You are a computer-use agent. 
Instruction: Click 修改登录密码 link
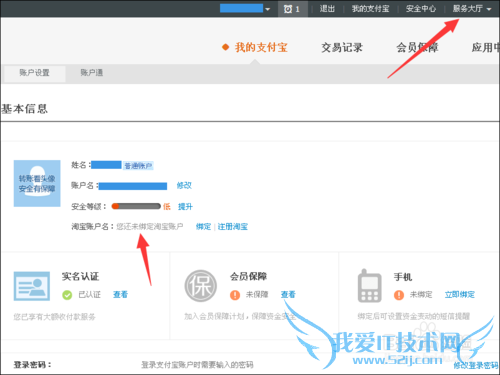(476, 365)
